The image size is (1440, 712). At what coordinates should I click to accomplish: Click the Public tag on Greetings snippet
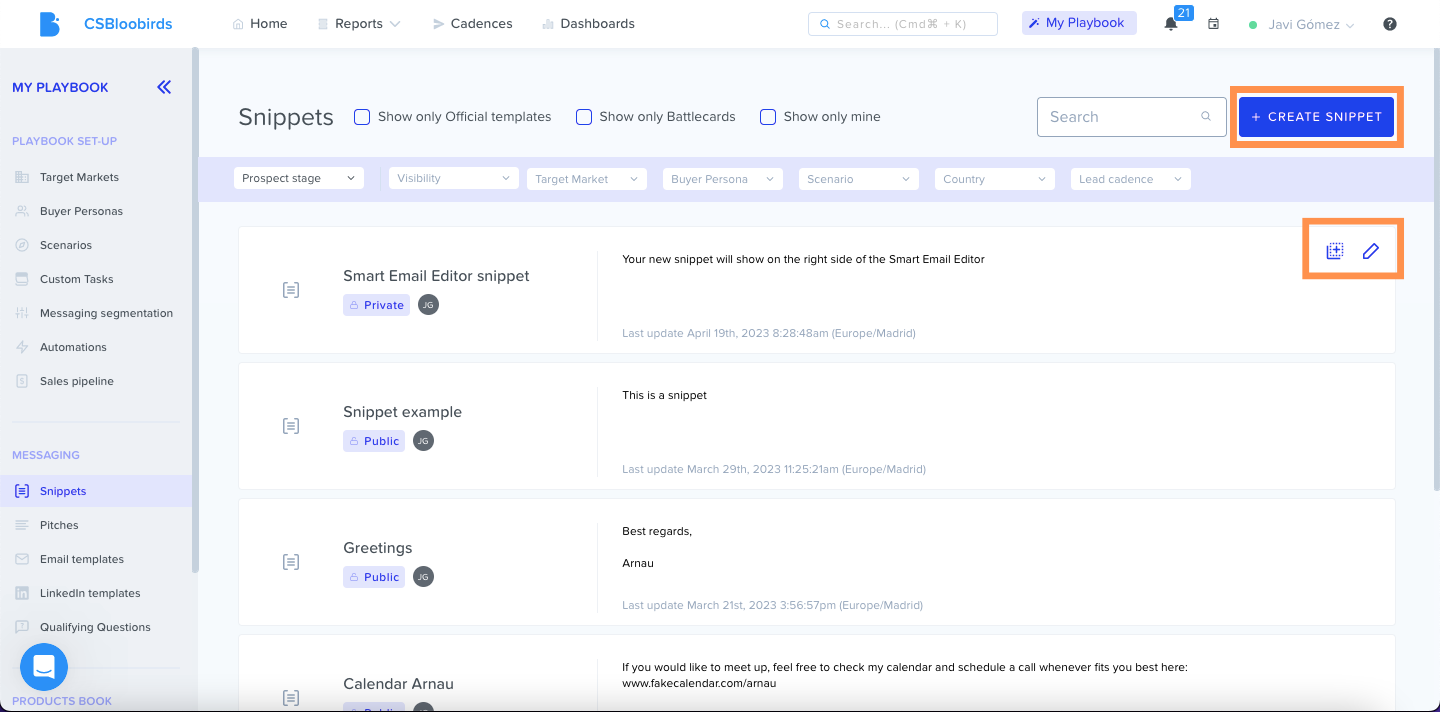(x=374, y=577)
